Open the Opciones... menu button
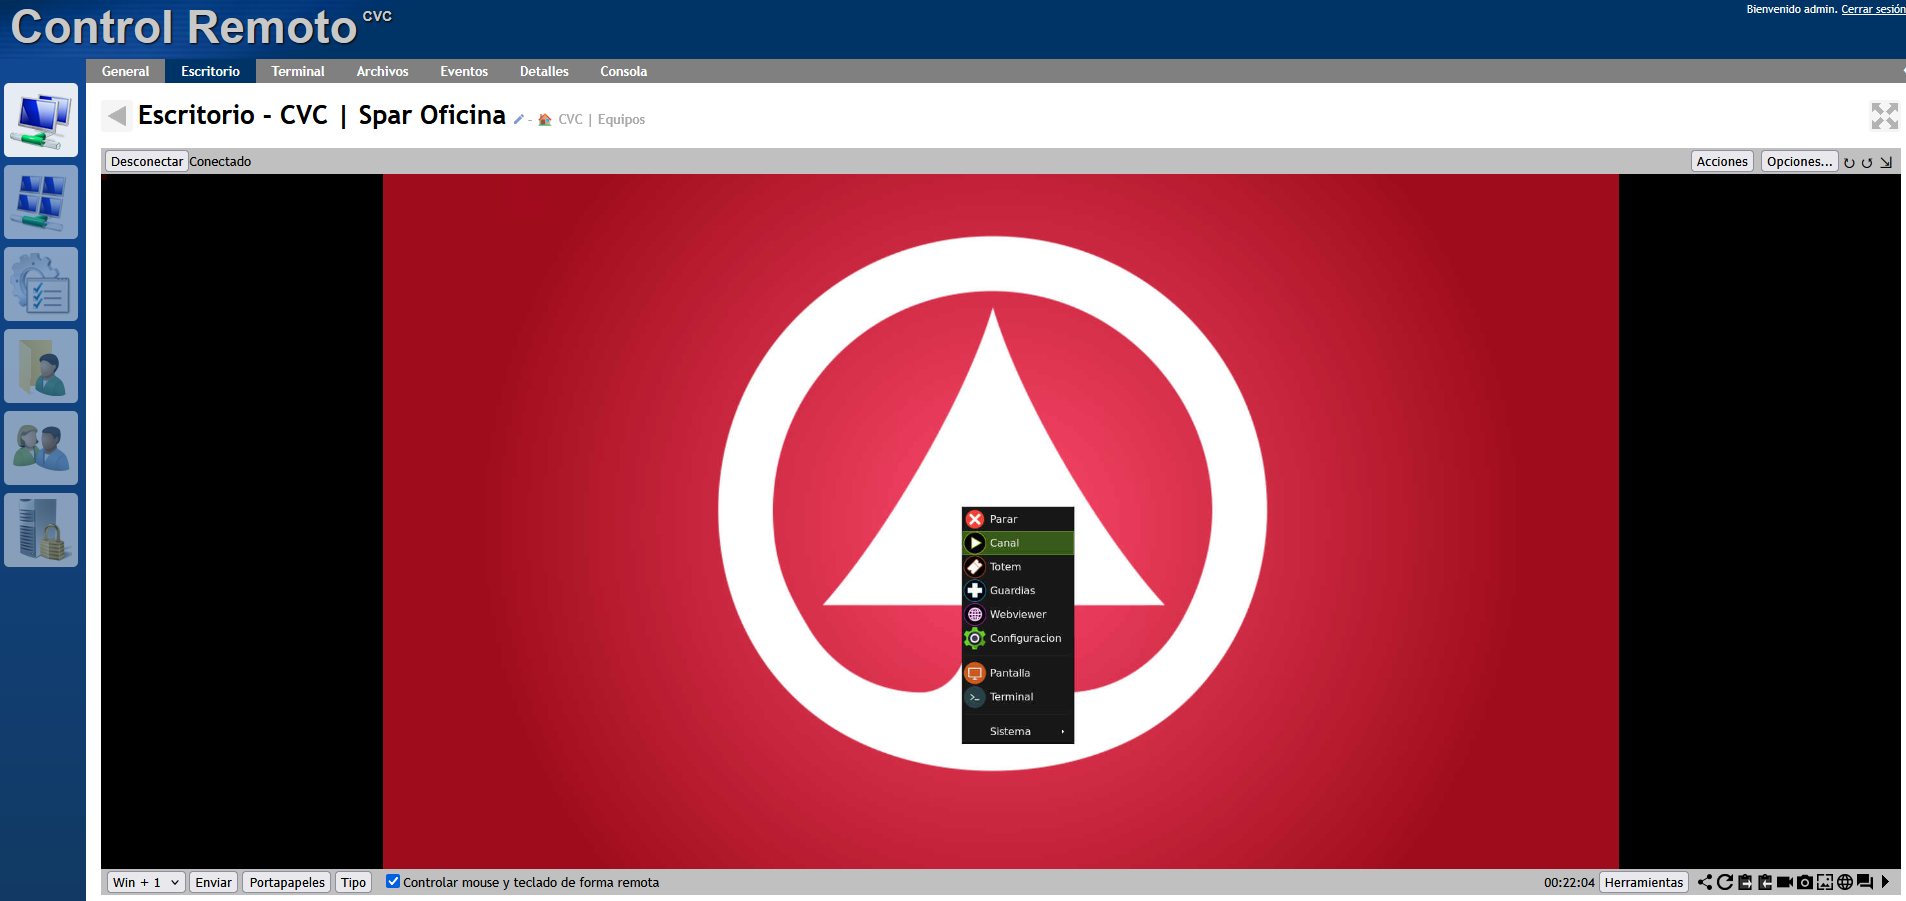Image resolution: width=1906 pixels, height=901 pixels. click(x=1798, y=161)
